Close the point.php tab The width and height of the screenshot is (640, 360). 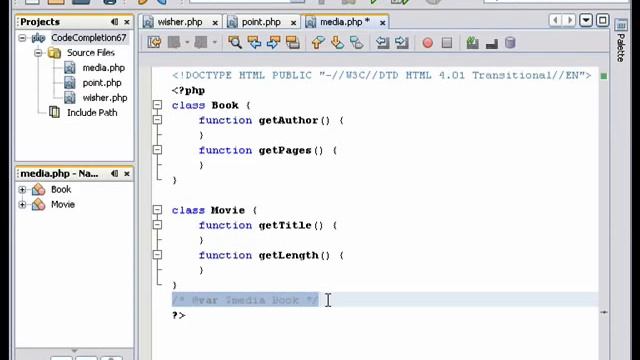pyautogui.click(x=293, y=23)
